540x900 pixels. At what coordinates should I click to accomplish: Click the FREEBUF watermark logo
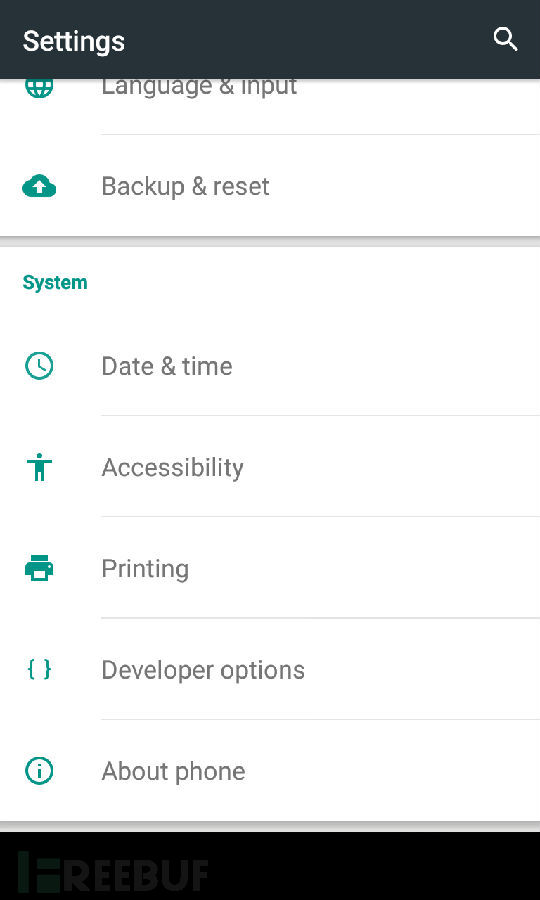[x=112, y=871]
